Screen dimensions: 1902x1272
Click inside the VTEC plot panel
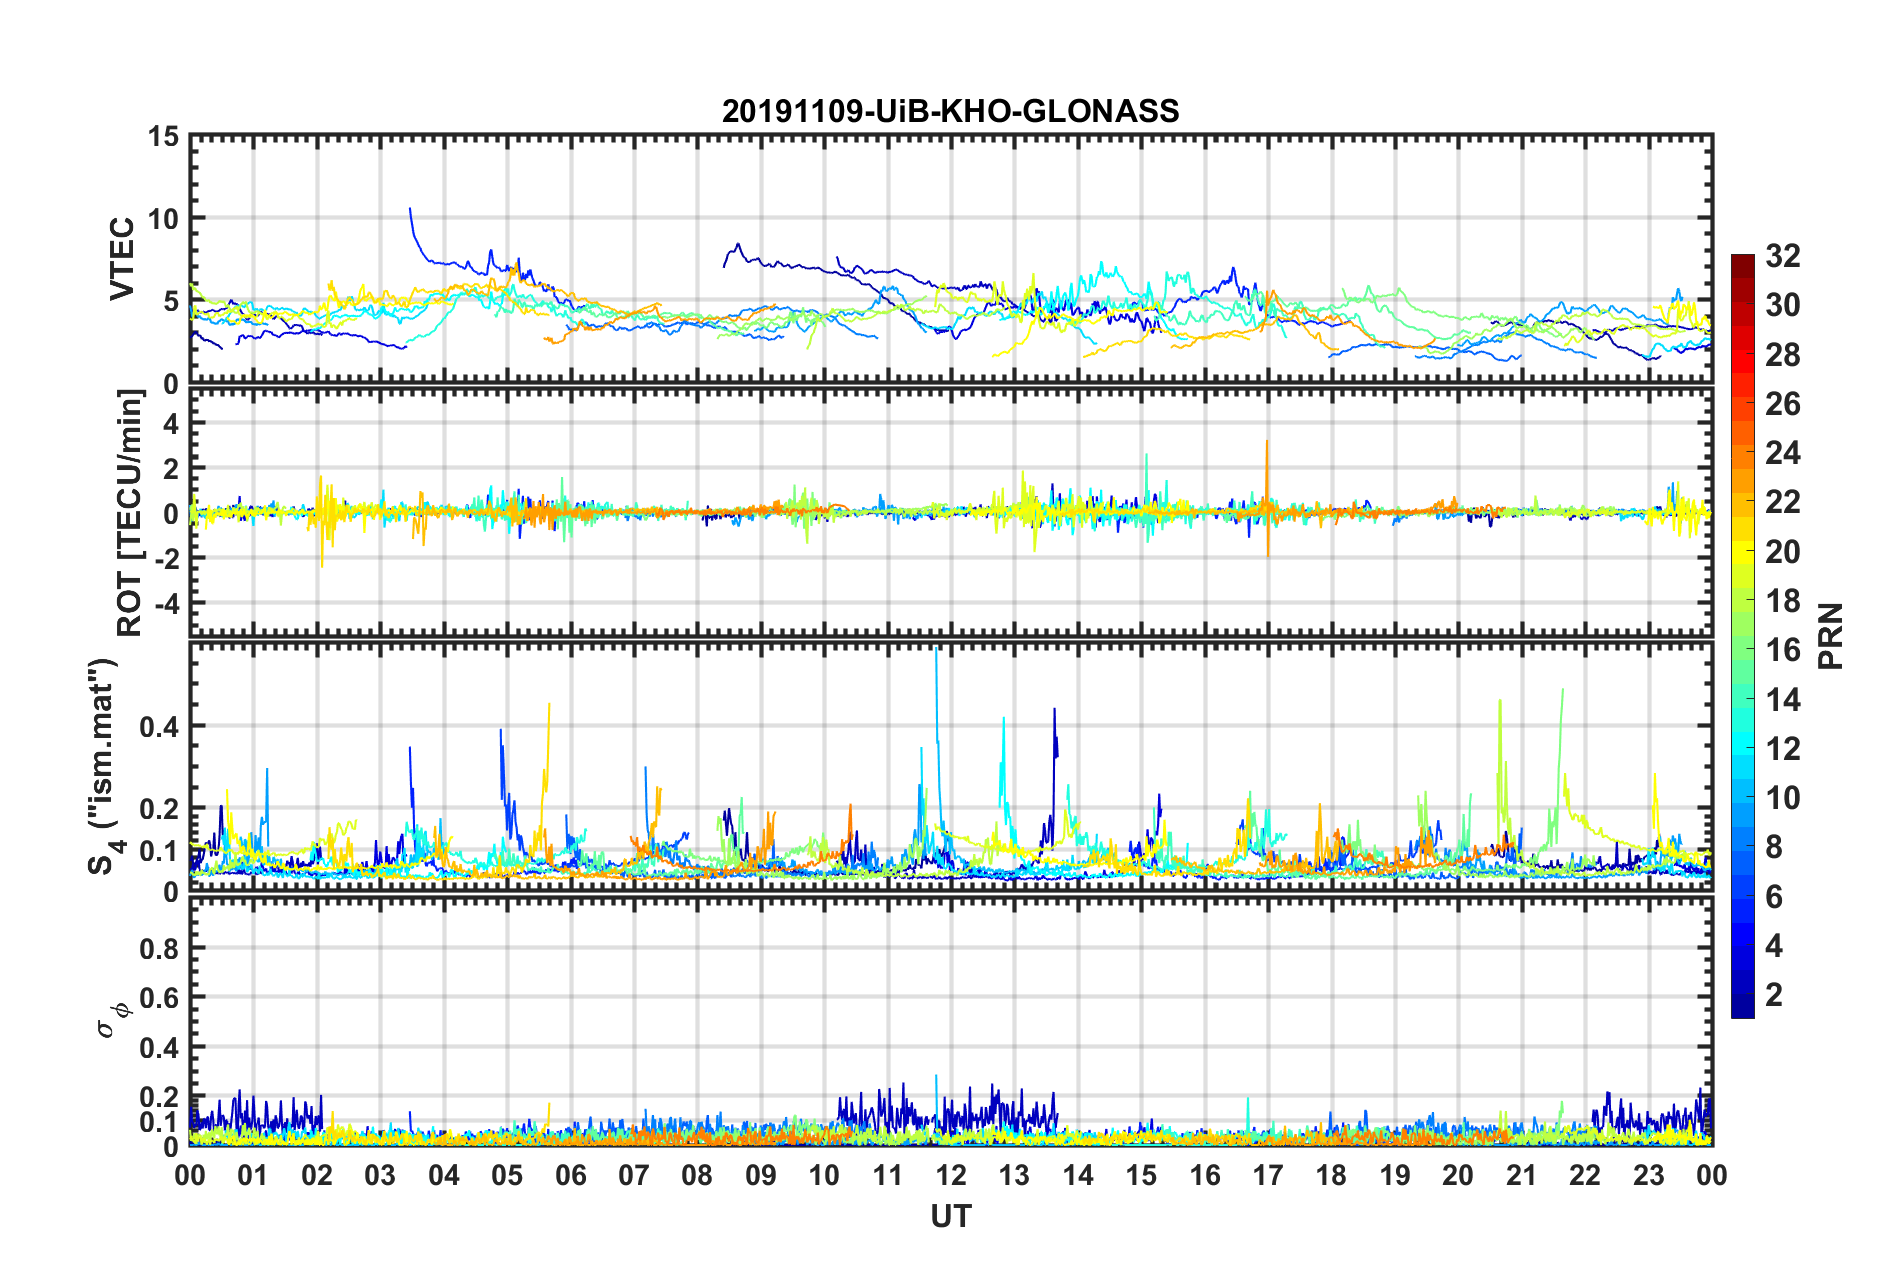coord(951,259)
